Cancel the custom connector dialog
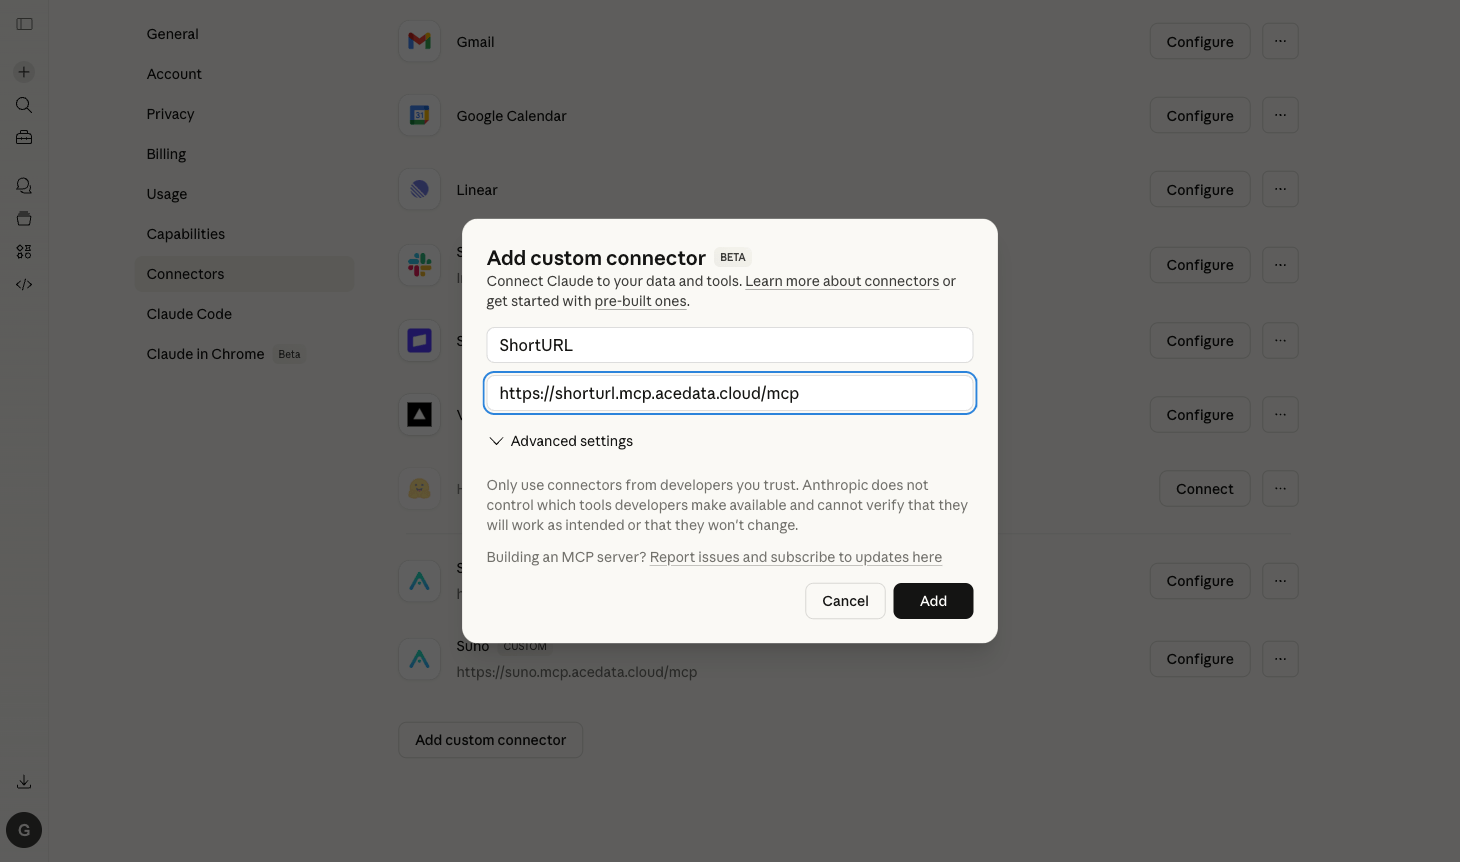Screen dimensions: 1460x862 pos(845,601)
